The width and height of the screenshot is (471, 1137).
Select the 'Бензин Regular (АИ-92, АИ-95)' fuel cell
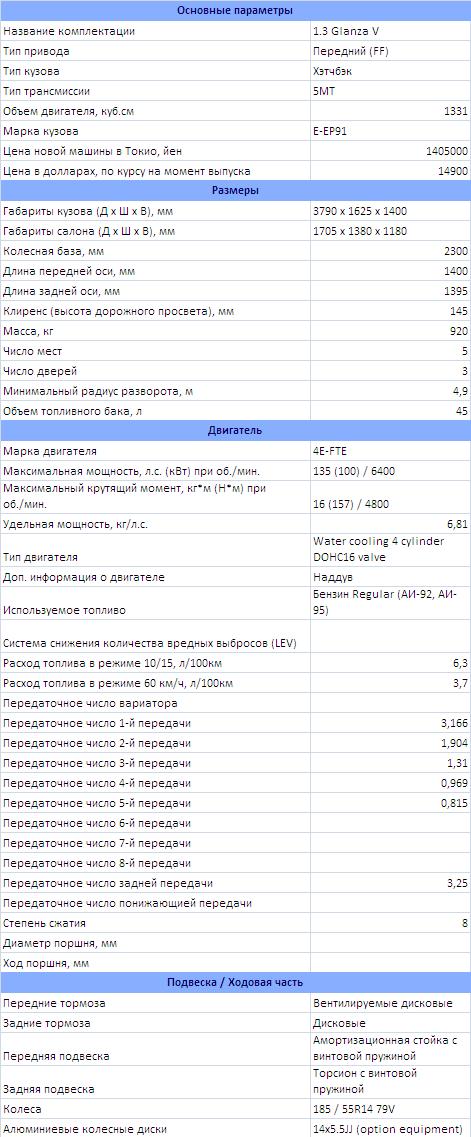point(391,603)
